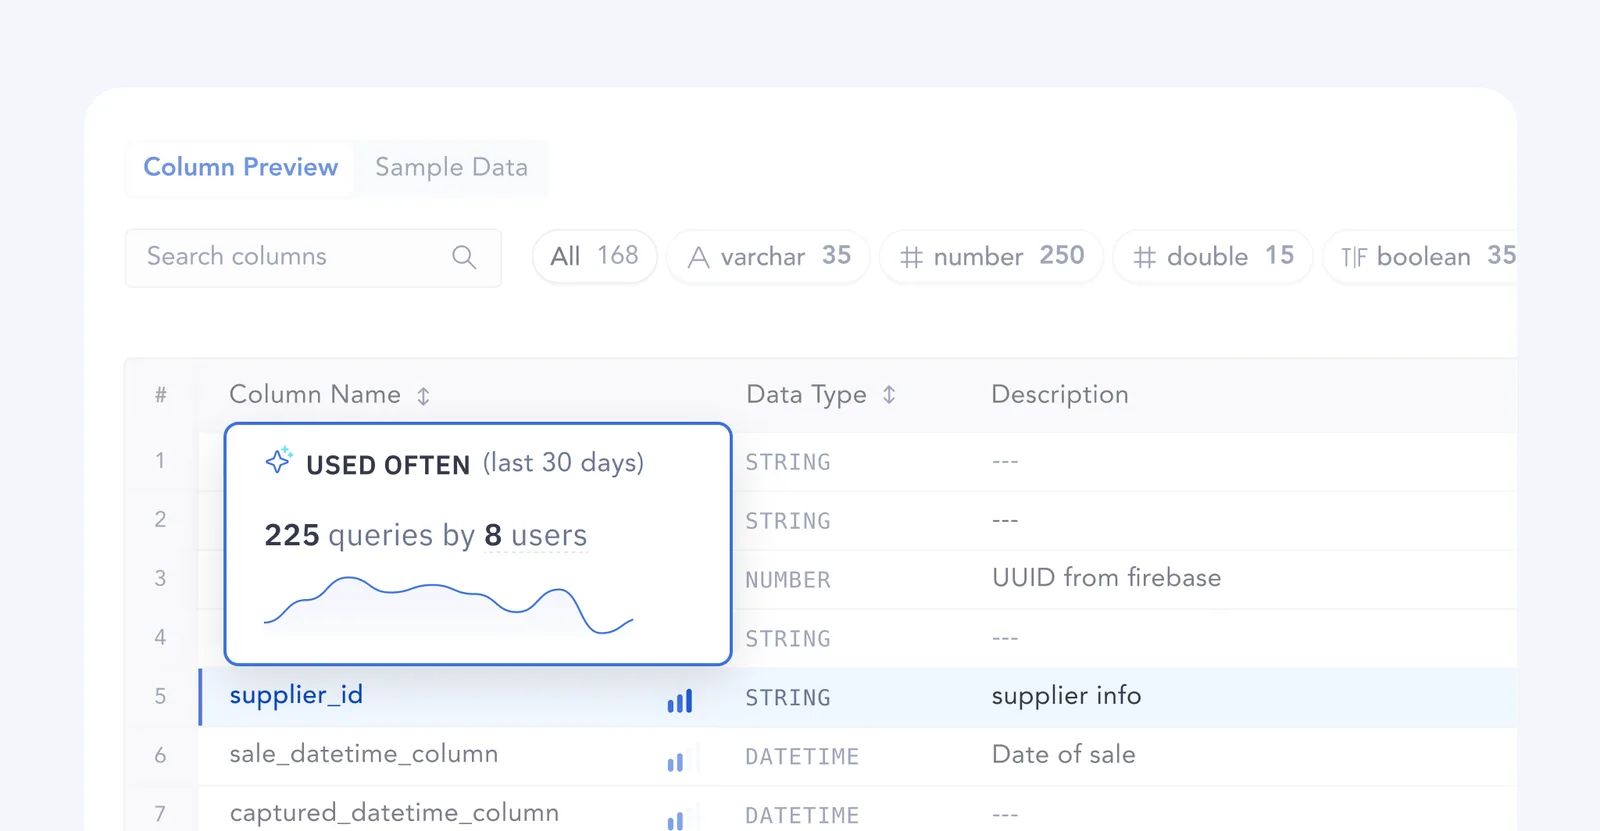This screenshot has height=831, width=1600.
Task: Click 'USED OFTEN' heading in popup
Action: point(388,465)
